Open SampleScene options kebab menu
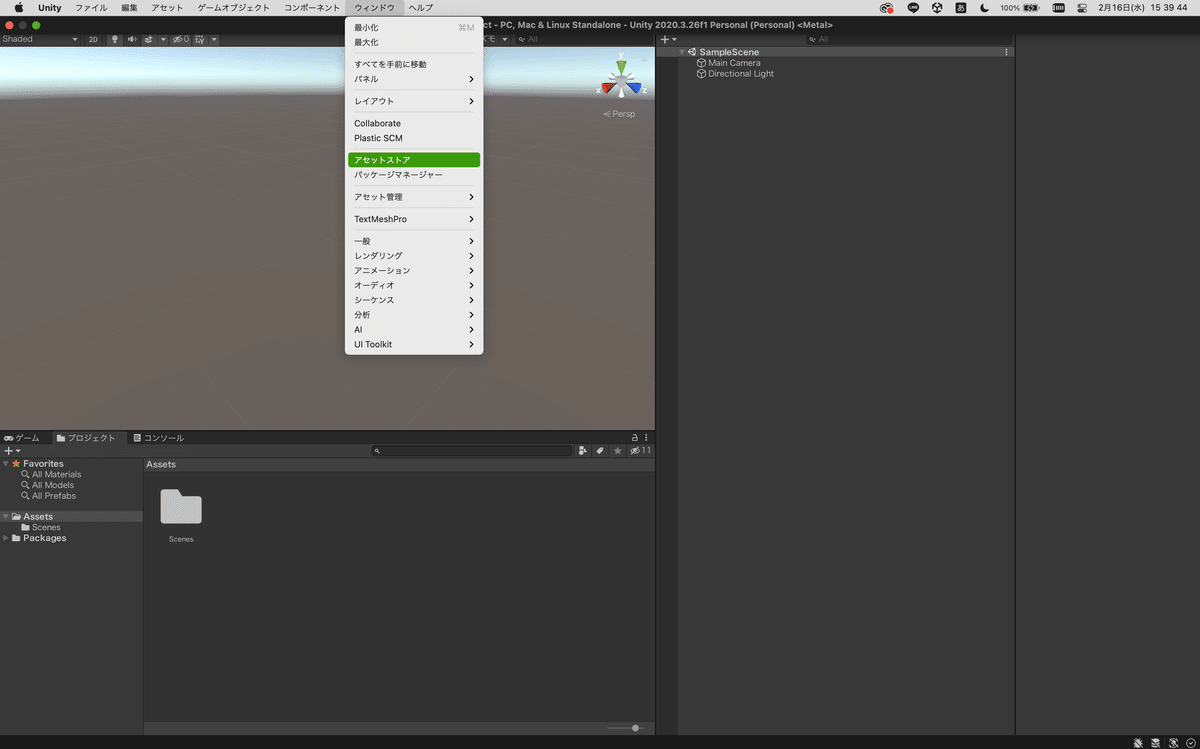 [1007, 52]
